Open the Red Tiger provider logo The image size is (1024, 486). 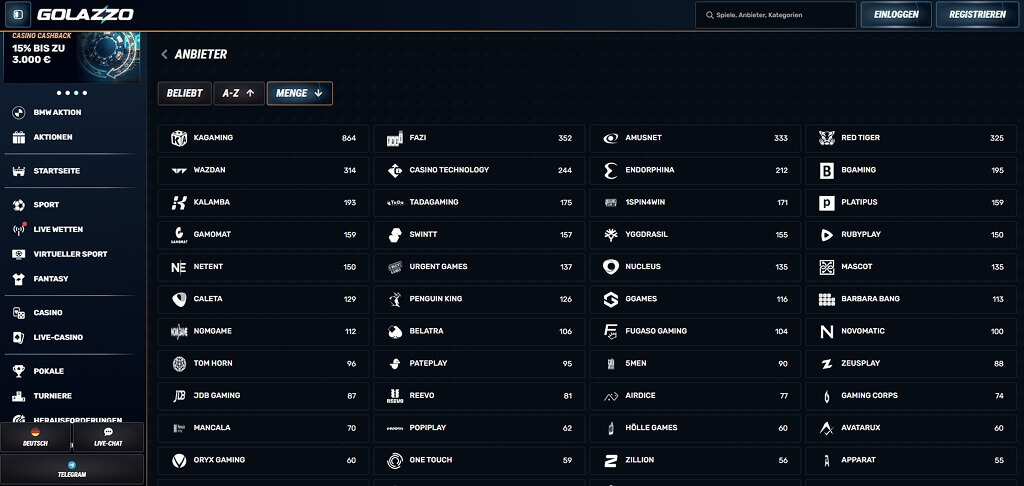(827, 138)
